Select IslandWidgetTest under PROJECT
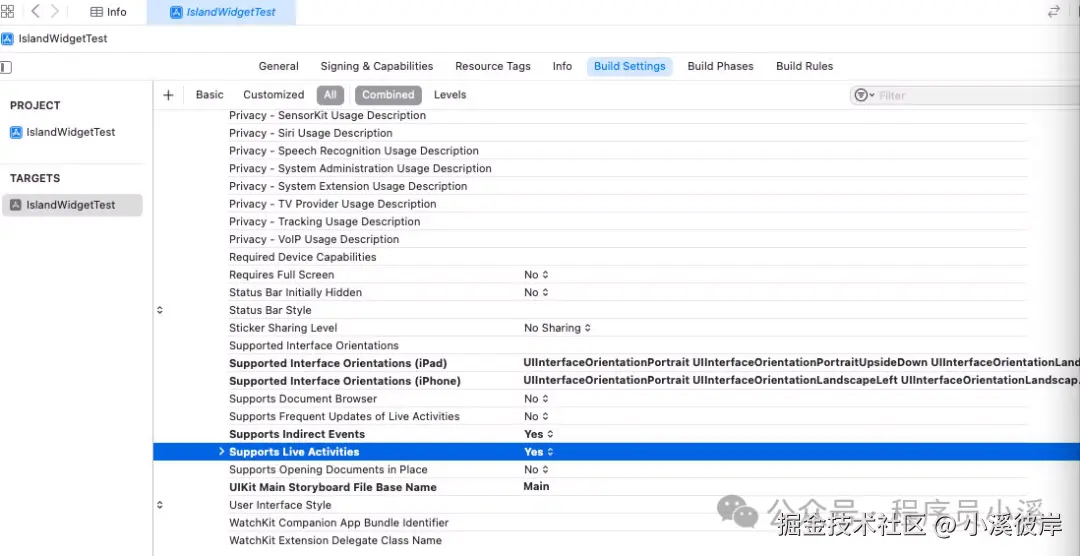This screenshot has height=556, width=1080. pyautogui.click(x=71, y=132)
